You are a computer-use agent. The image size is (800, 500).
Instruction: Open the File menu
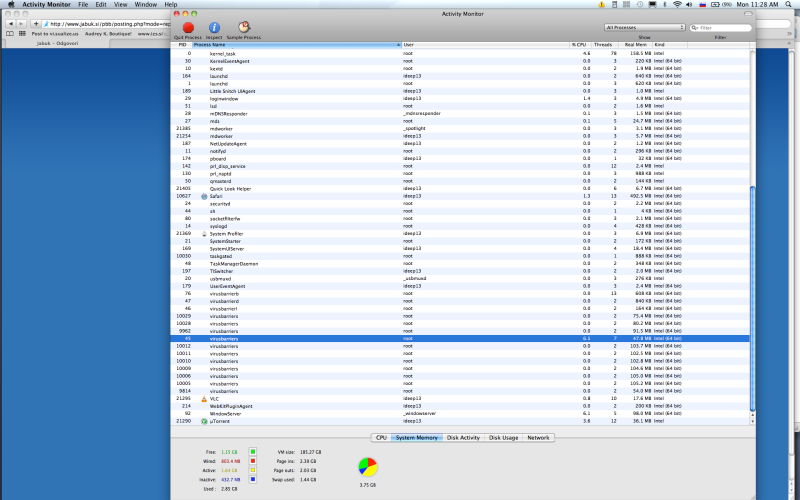(x=83, y=4)
